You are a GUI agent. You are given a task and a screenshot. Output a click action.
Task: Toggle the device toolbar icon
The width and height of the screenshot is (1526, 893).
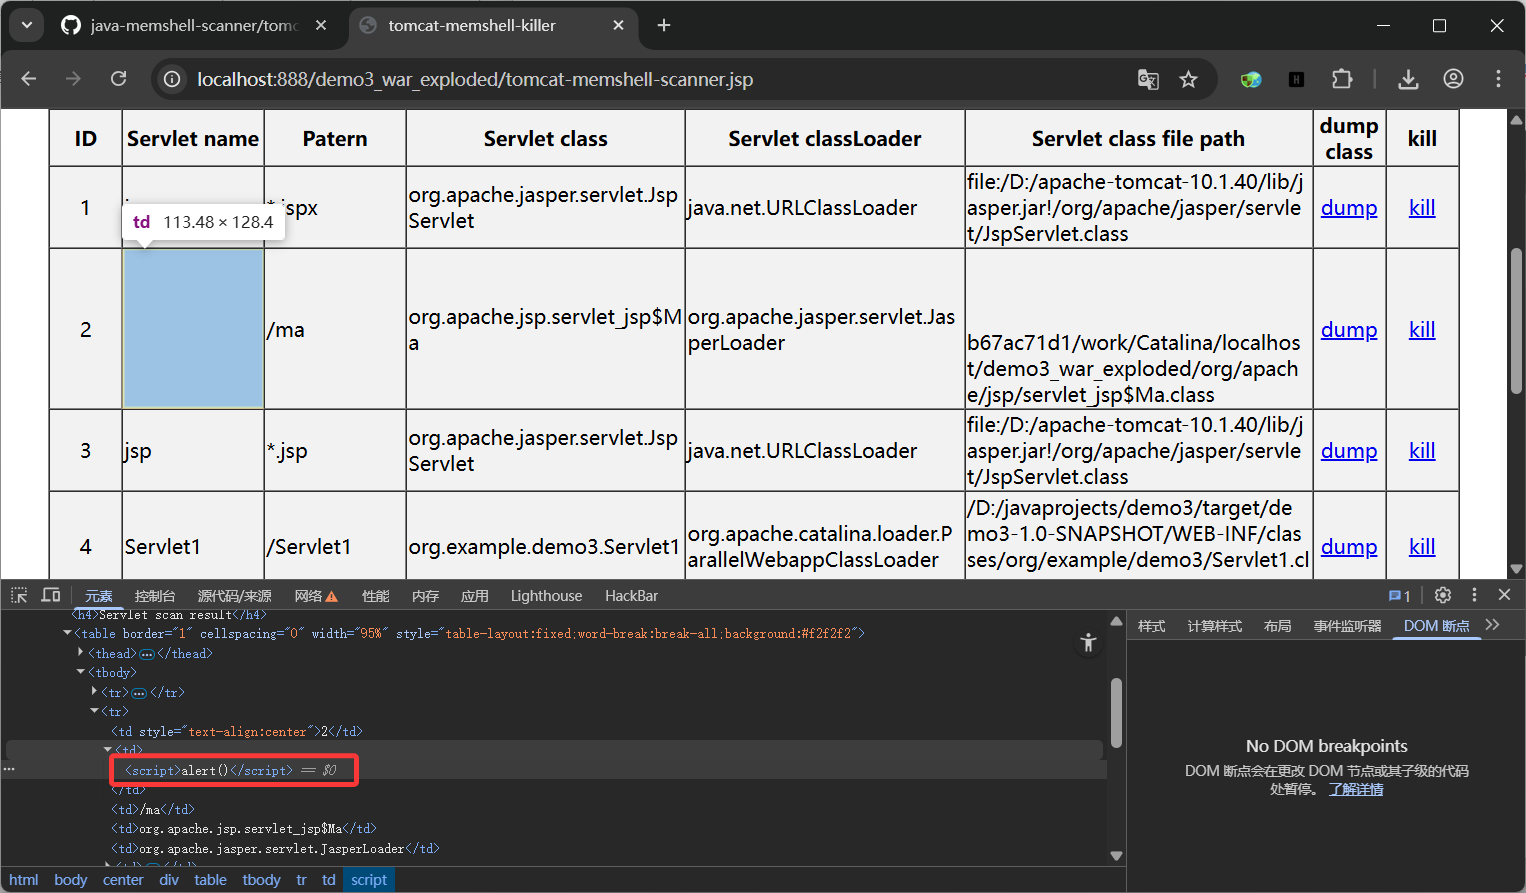click(x=50, y=595)
